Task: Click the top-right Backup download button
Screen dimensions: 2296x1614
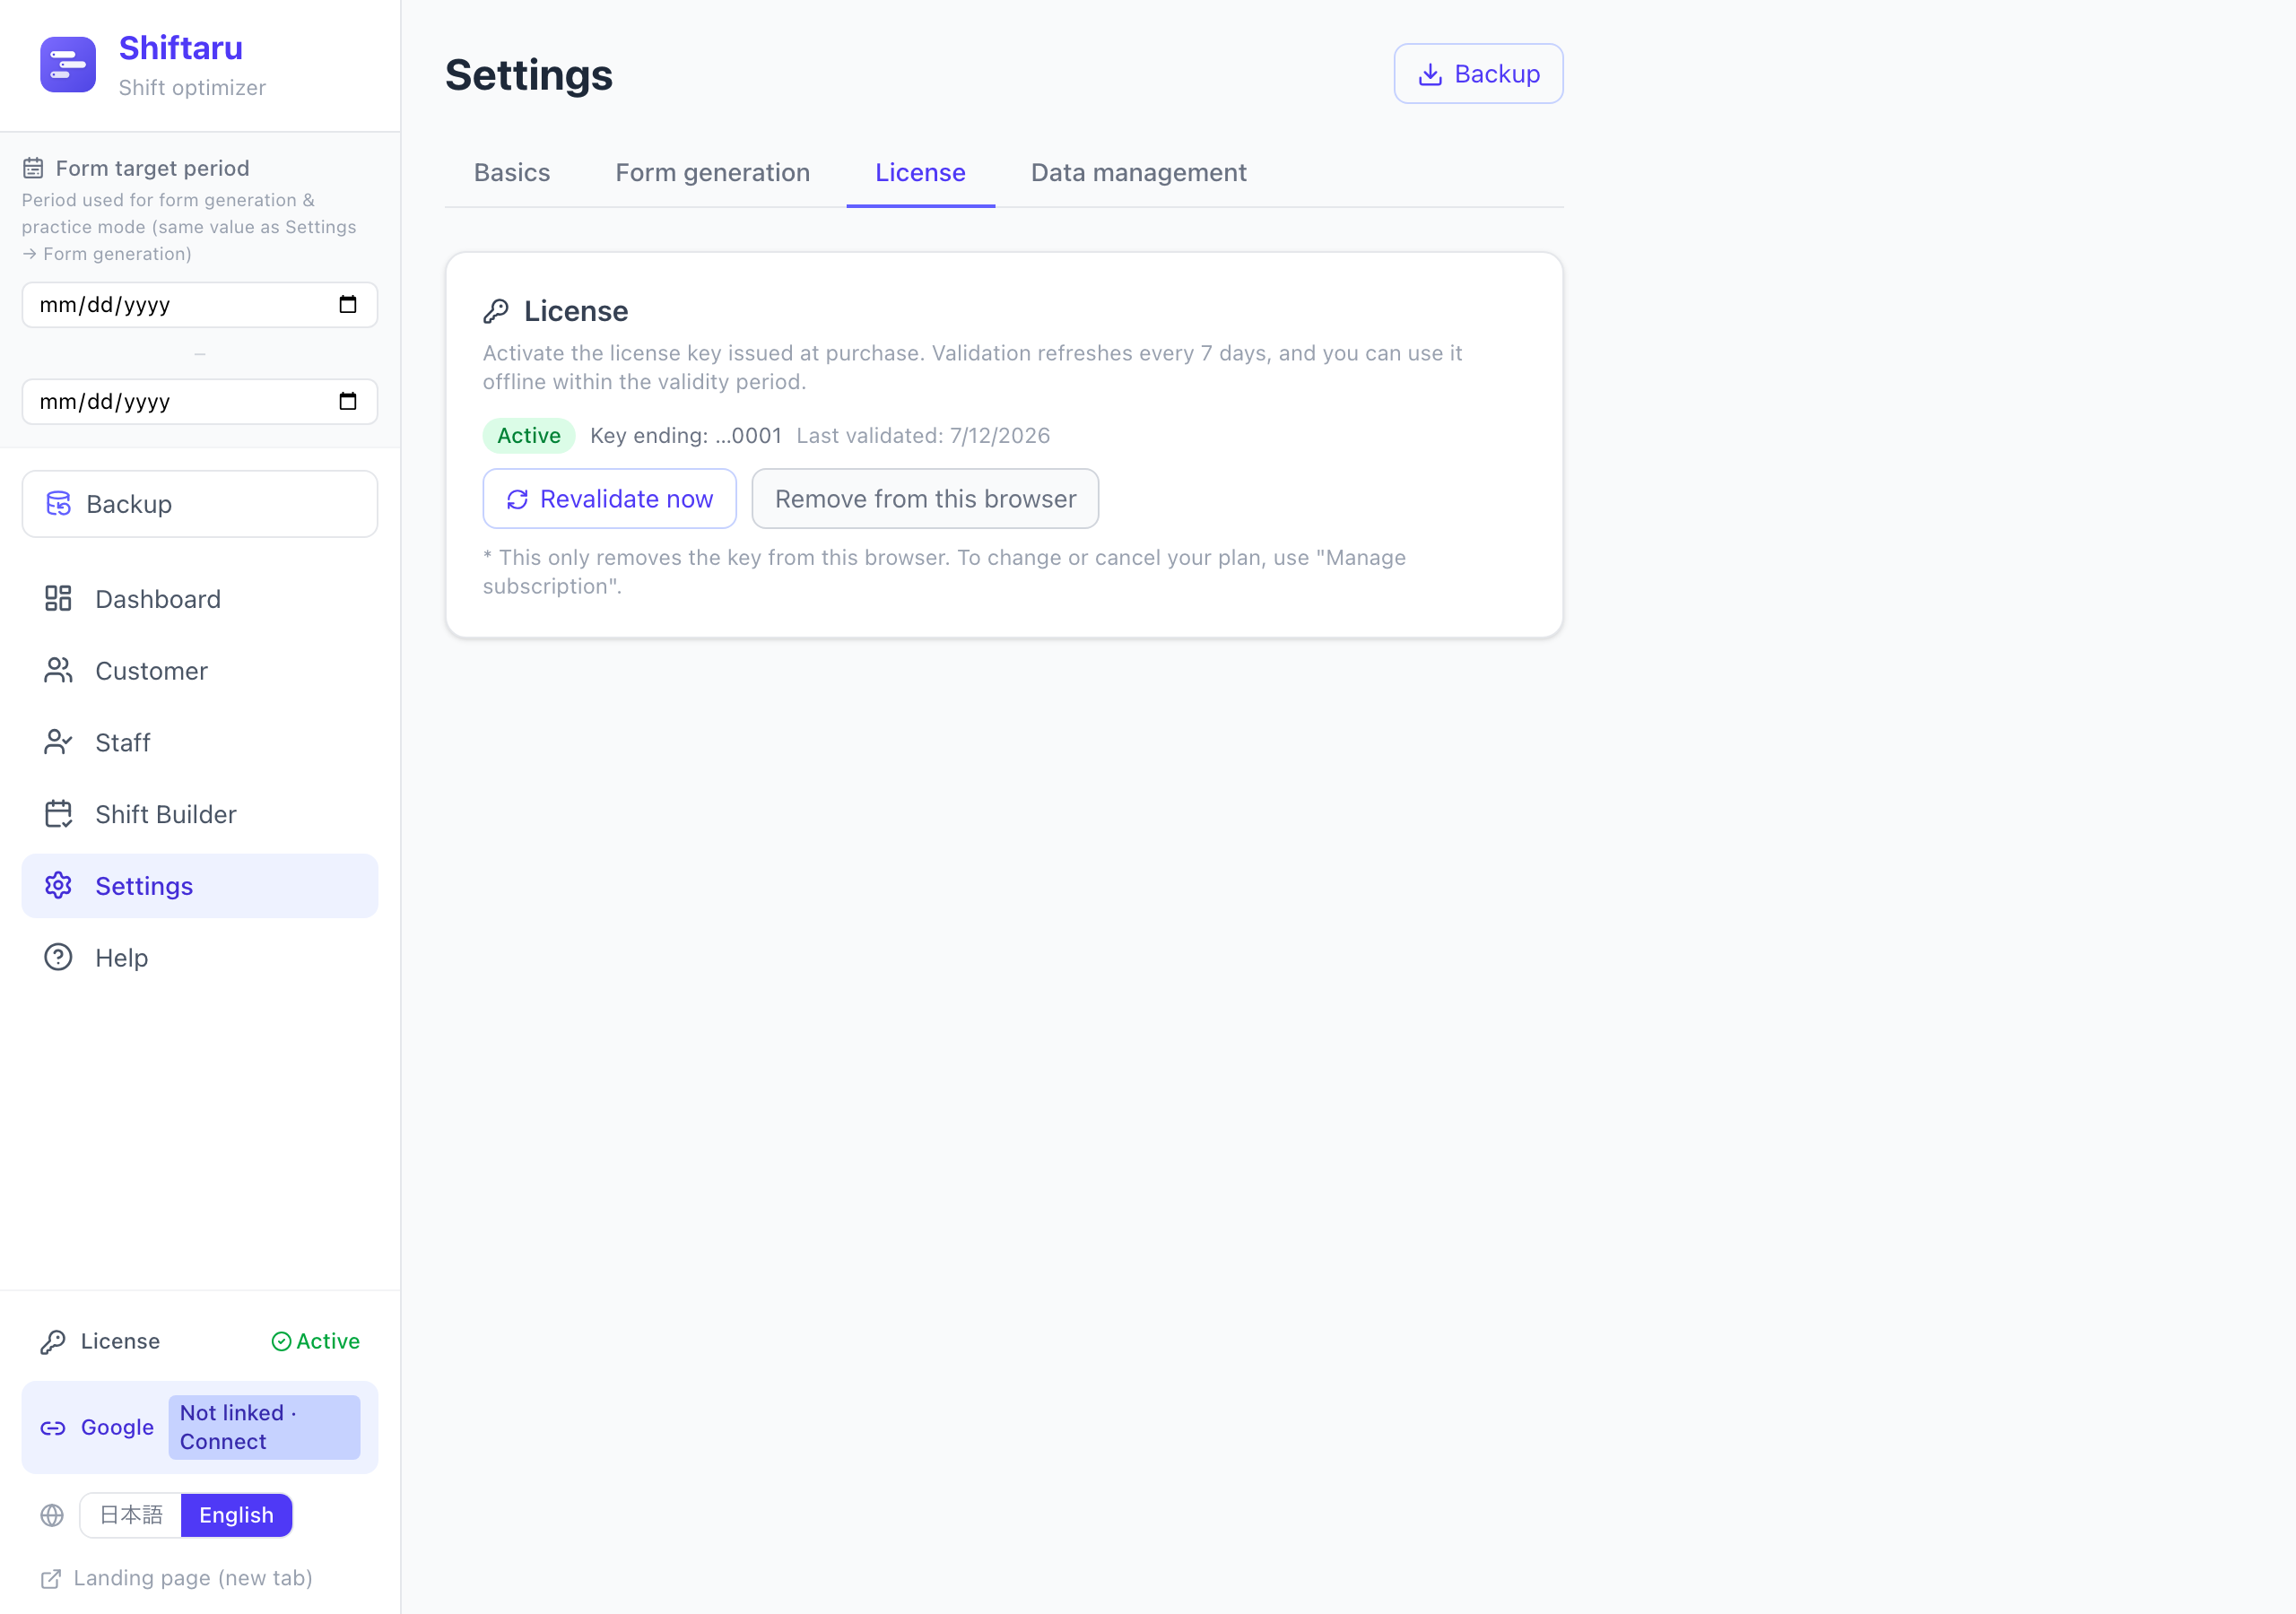Action: (1478, 74)
